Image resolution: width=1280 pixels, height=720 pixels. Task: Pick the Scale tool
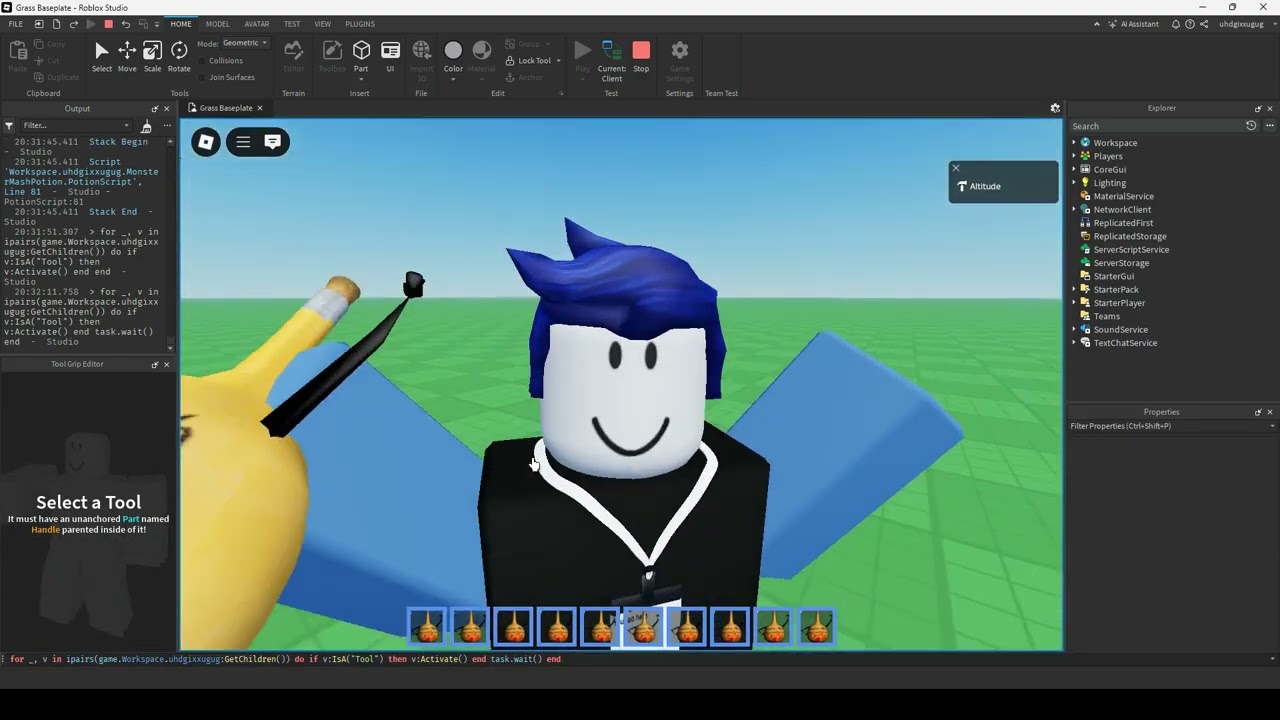[x=153, y=56]
